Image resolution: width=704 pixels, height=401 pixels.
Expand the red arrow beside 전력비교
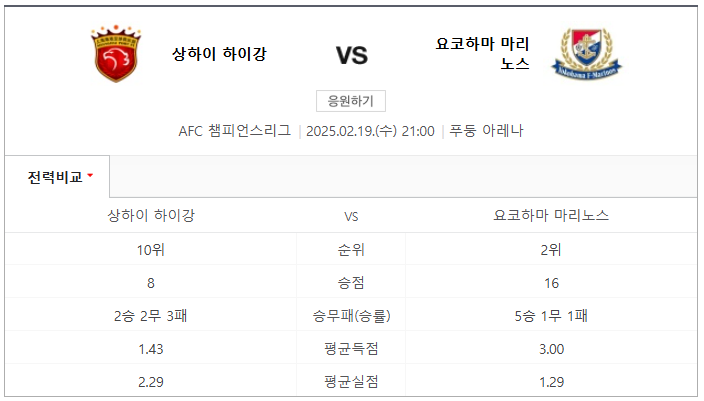[90, 176]
